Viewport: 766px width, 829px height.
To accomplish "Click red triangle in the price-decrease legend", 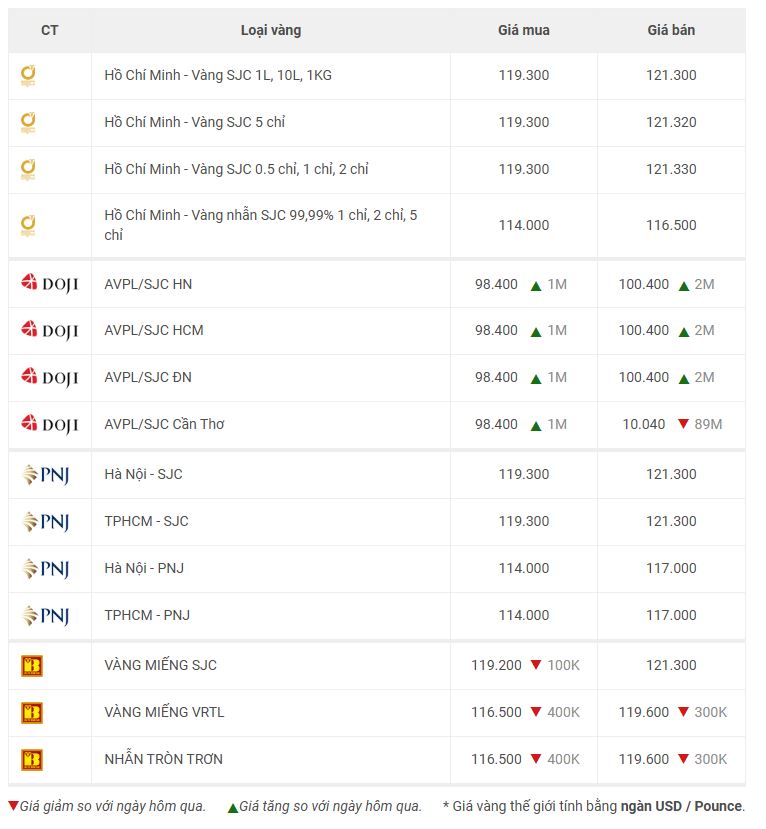I will pos(13,806).
